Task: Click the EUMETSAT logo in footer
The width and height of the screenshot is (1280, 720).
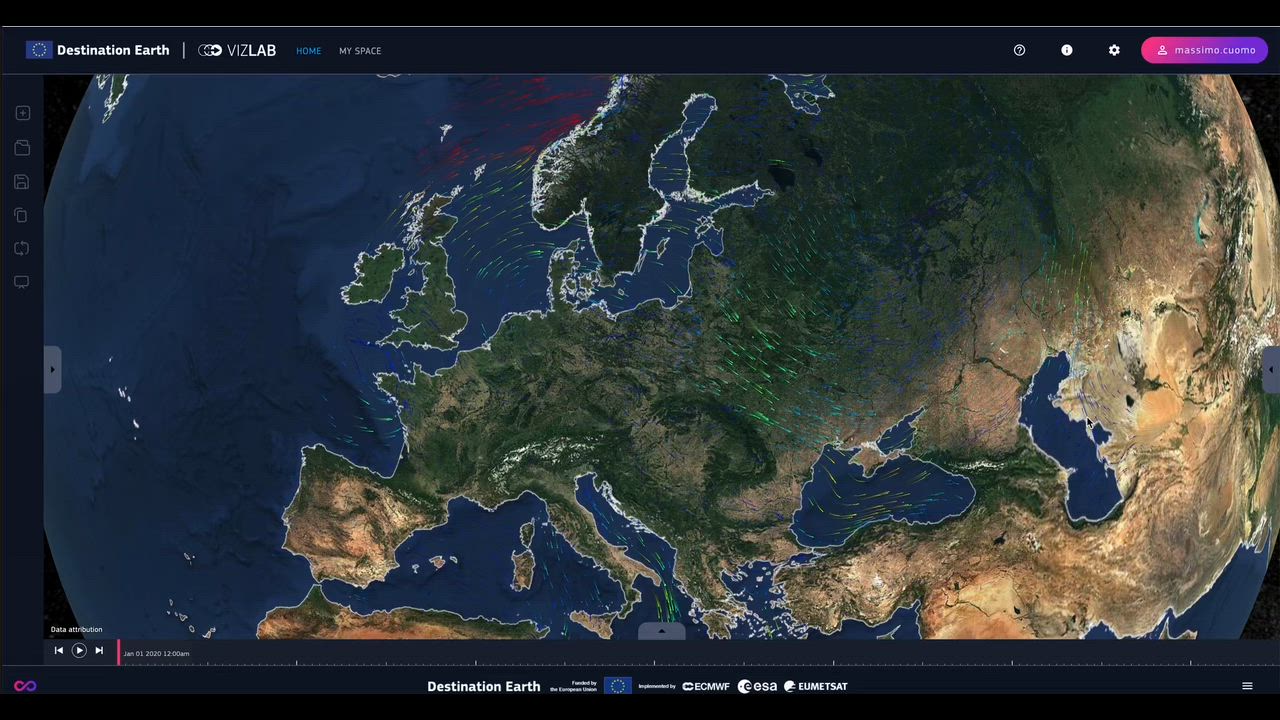Action: click(816, 687)
